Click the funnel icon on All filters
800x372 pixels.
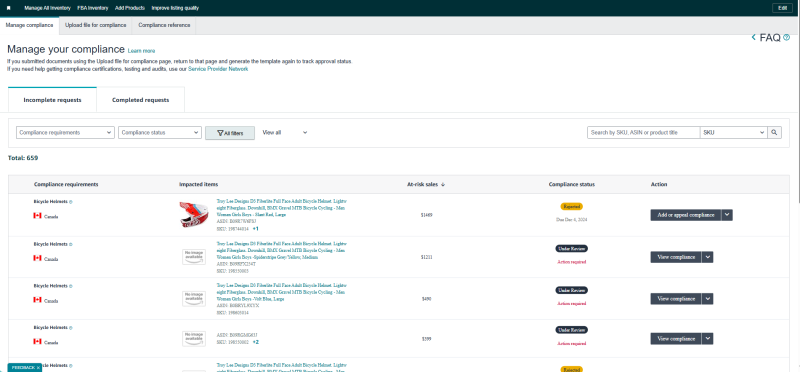tap(220, 133)
